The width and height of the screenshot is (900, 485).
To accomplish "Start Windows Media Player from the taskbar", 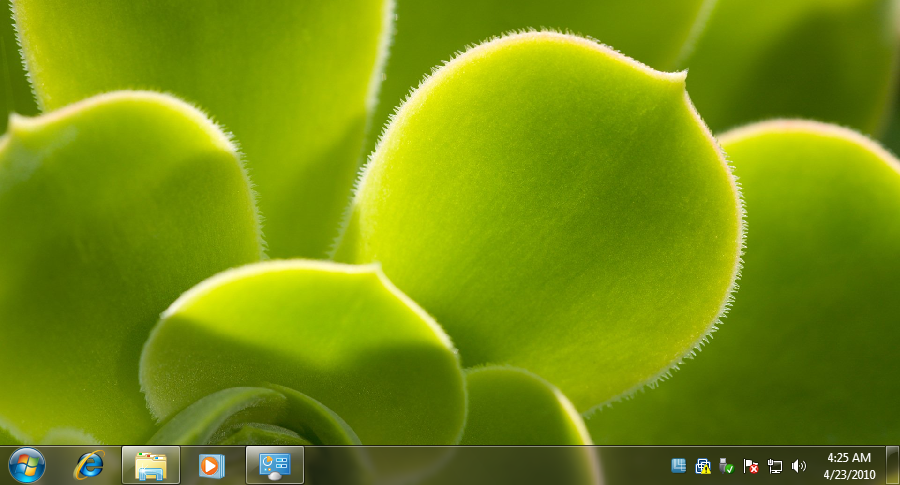I will click(x=212, y=465).
